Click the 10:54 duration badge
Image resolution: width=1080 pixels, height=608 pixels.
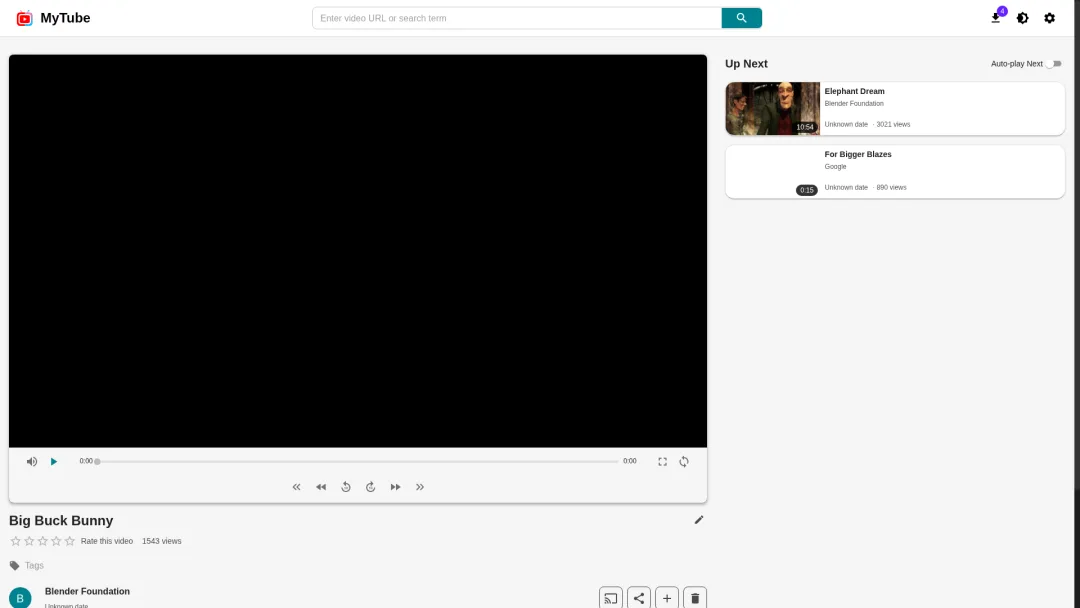pyautogui.click(x=804, y=127)
